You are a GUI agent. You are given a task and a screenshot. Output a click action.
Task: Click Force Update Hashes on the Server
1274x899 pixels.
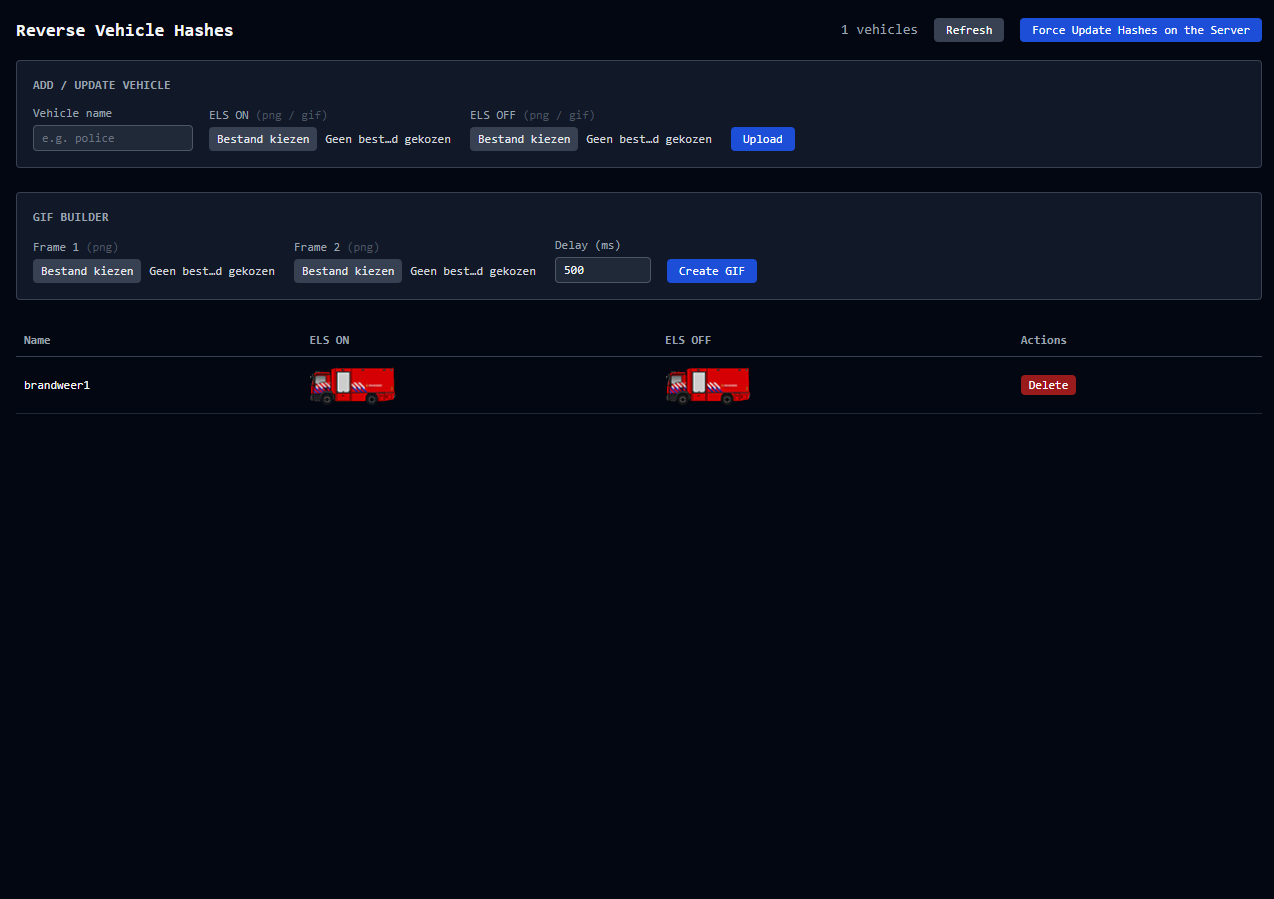pos(1140,30)
